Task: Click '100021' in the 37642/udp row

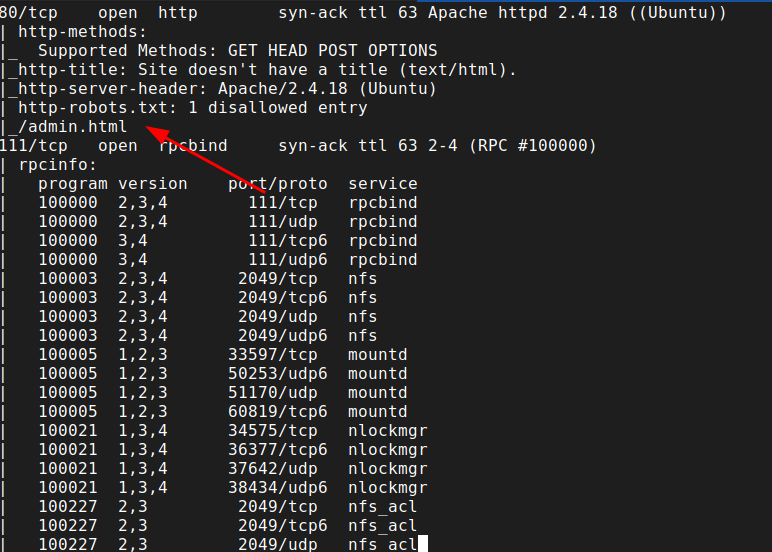Action: (68, 469)
